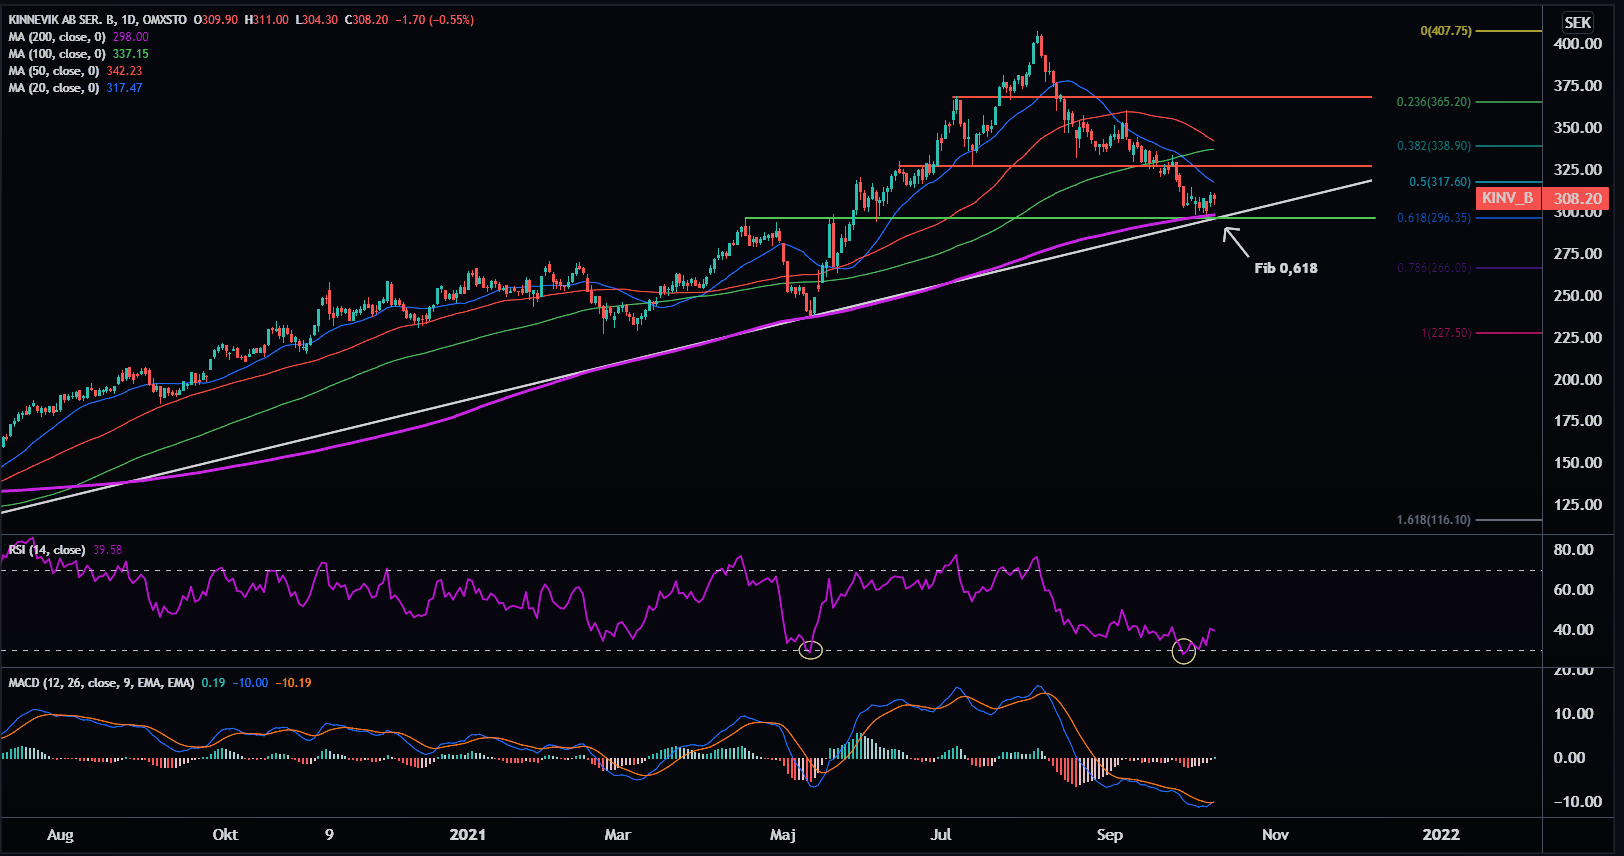Click the 1.618(116.10) Fibonacci extension label
This screenshot has height=856, width=1624.
pyautogui.click(x=1433, y=520)
